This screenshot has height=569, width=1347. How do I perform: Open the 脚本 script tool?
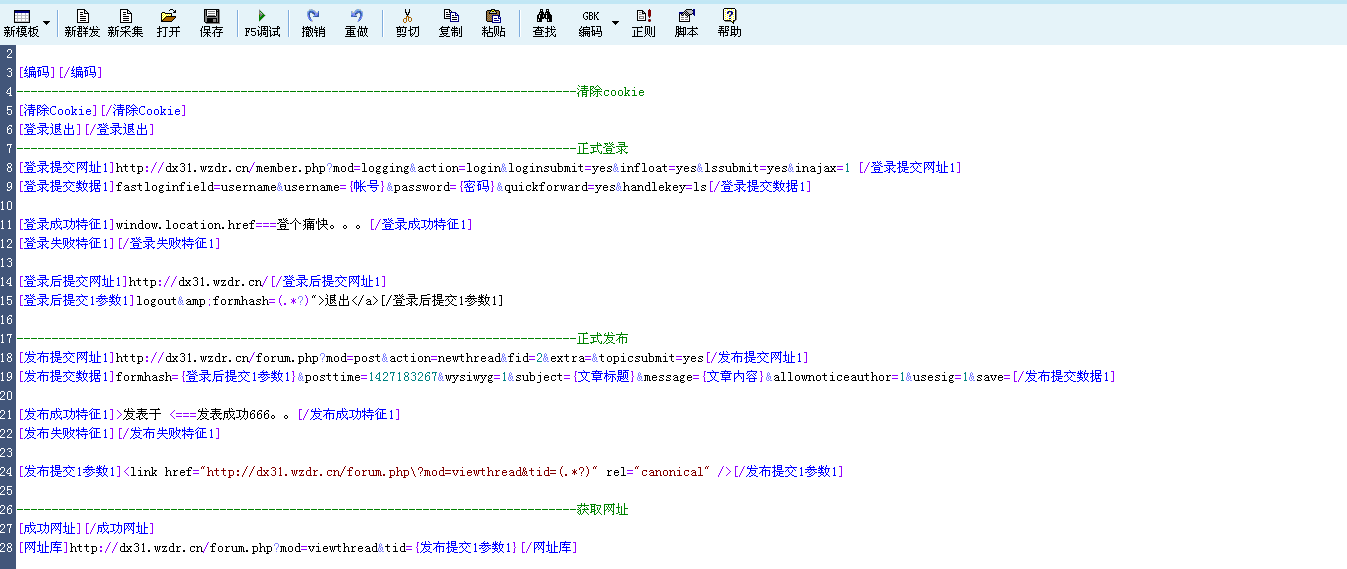click(686, 23)
